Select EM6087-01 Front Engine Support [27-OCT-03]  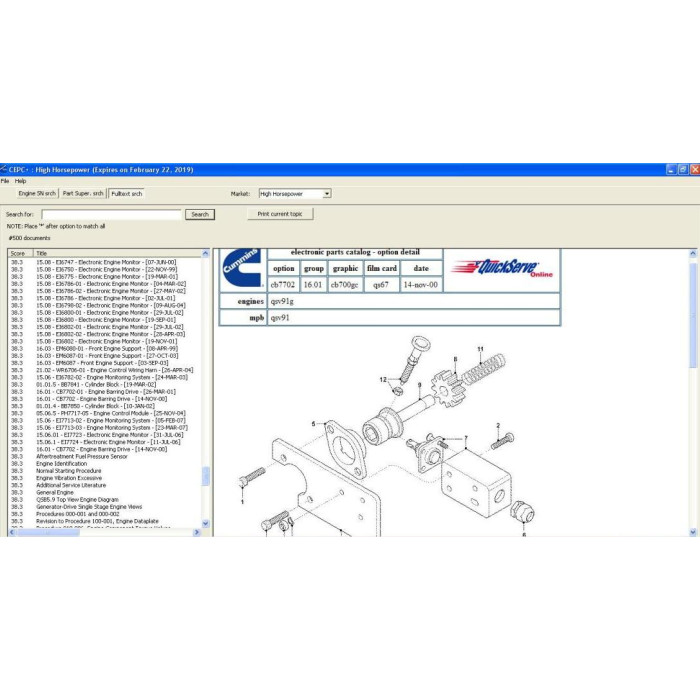107,356
